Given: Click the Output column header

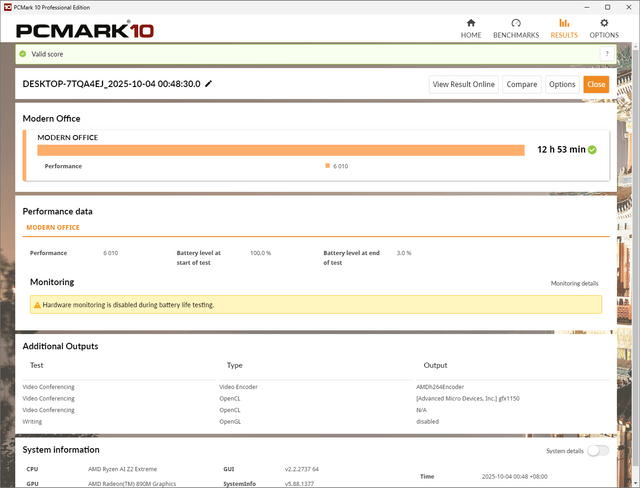Looking at the screenshot, I should point(436,365).
